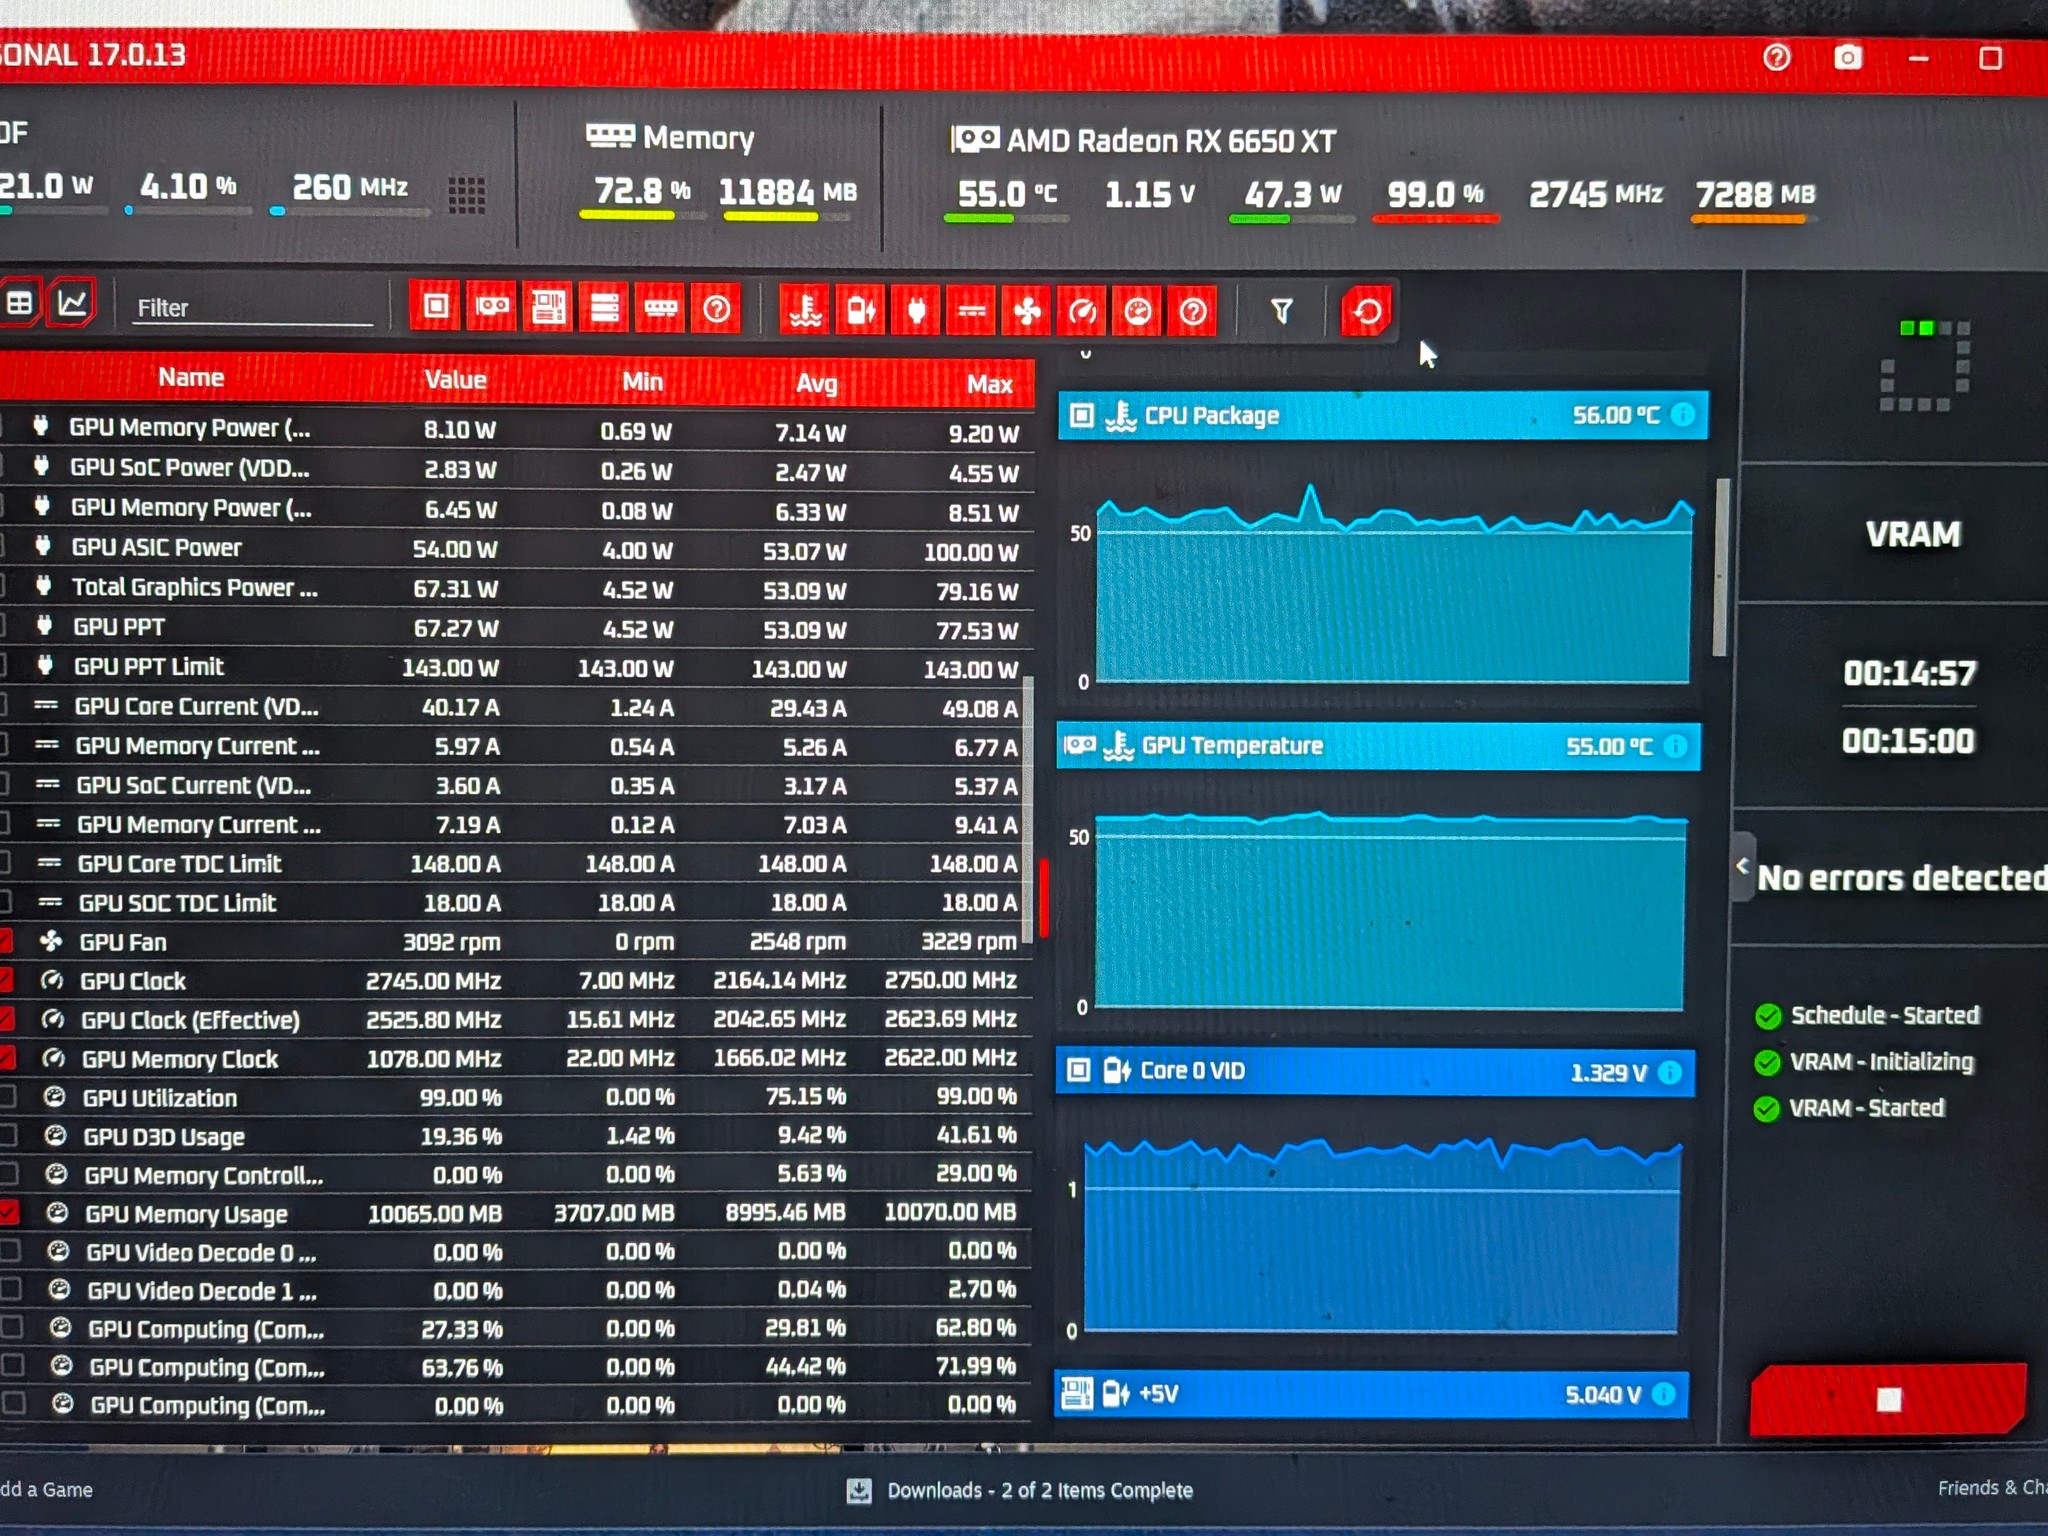Image resolution: width=2048 pixels, height=1536 pixels.
Task: Toggle the temperature sensor type icon
Action: tap(805, 311)
